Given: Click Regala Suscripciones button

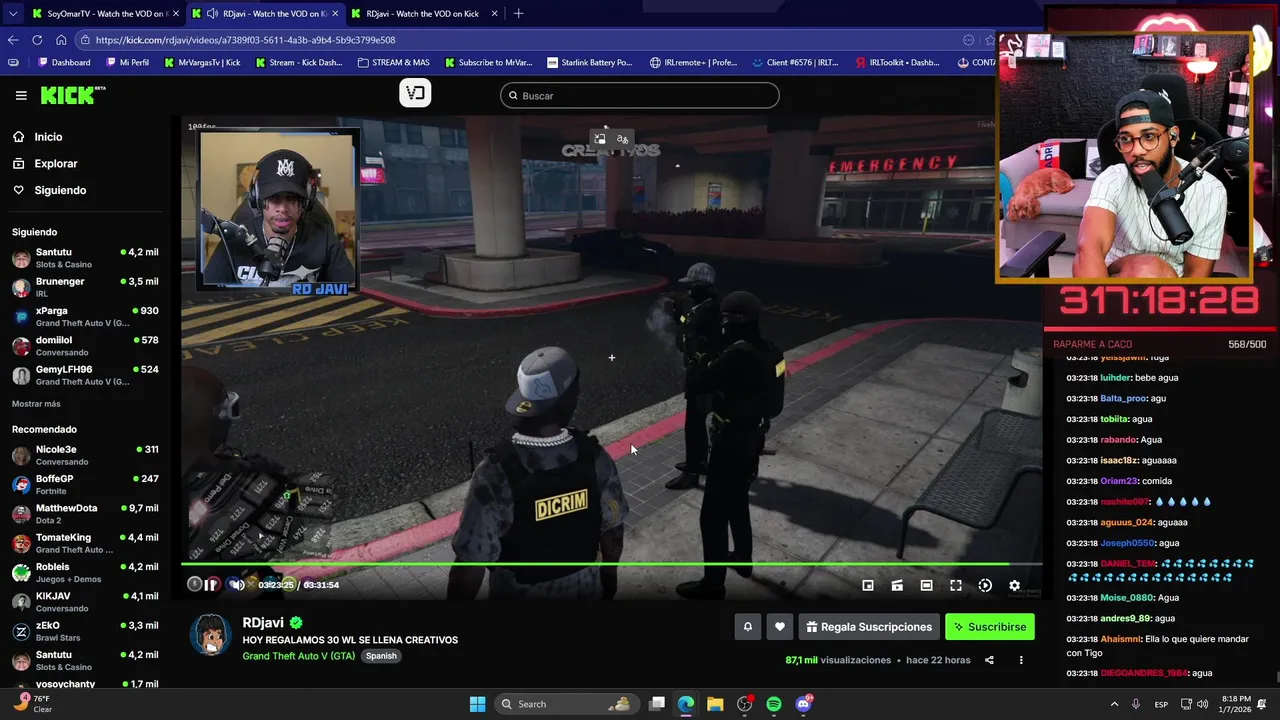Looking at the screenshot, I should pyautogui.click(x=869, y=627).
